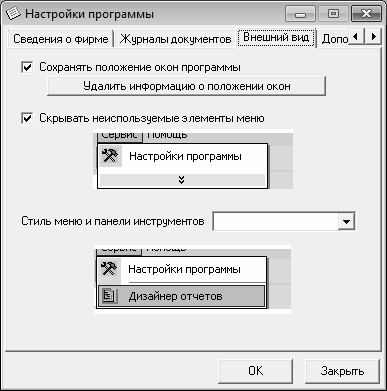Open the Журналы документов tab

point(175,39)
